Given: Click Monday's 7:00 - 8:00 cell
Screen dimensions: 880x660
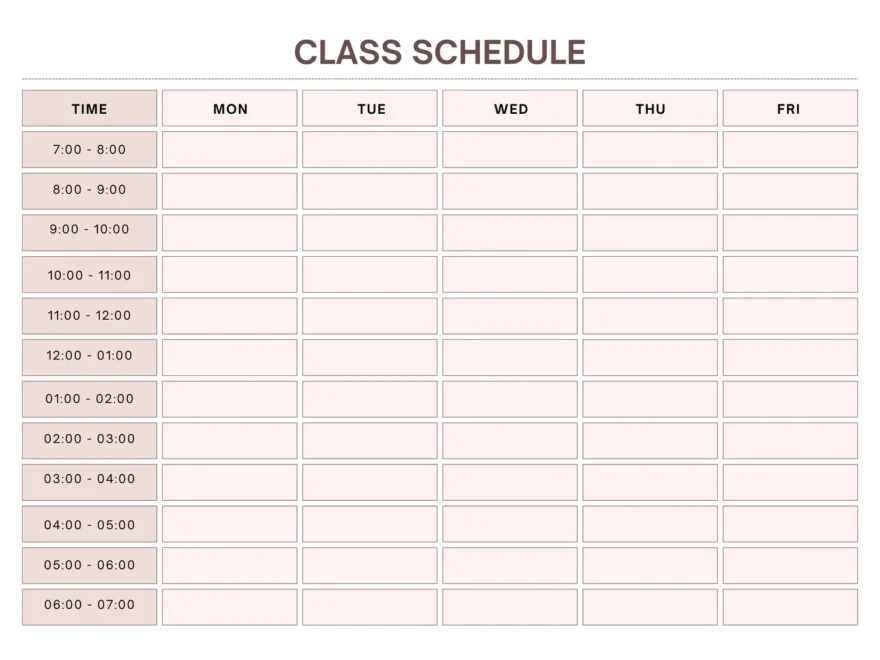Looking at the screenshot, I should pyautogui.click(x=230, y=150).
